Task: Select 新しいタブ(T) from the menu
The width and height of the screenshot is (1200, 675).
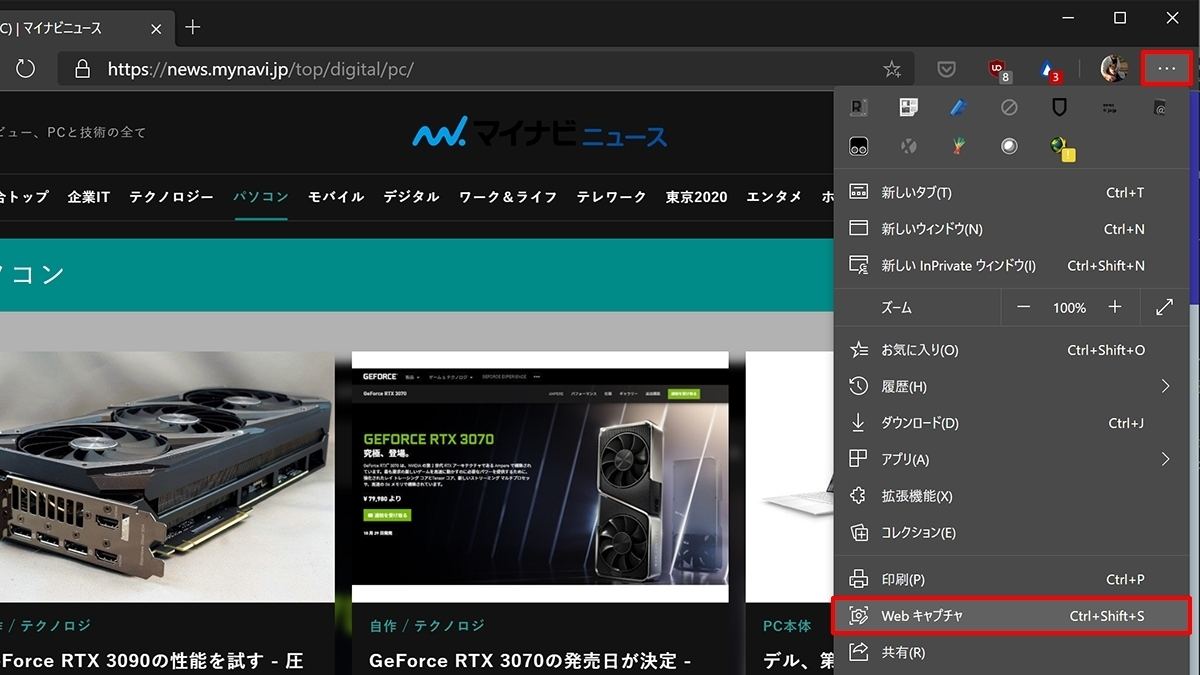Action: coord(1013,192)
